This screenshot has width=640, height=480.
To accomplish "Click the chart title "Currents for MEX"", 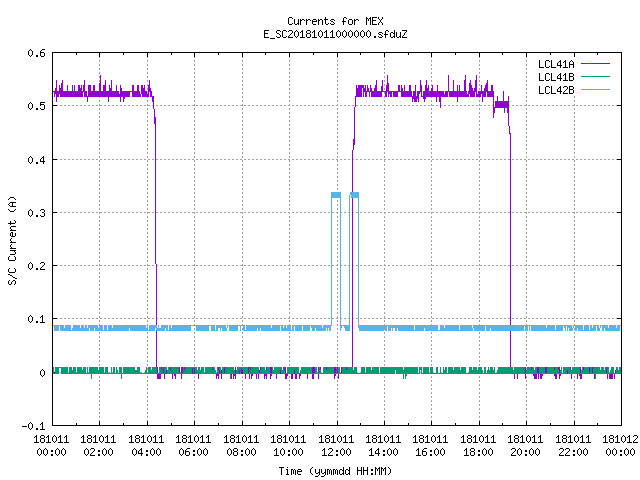I will tap(335, 21).
